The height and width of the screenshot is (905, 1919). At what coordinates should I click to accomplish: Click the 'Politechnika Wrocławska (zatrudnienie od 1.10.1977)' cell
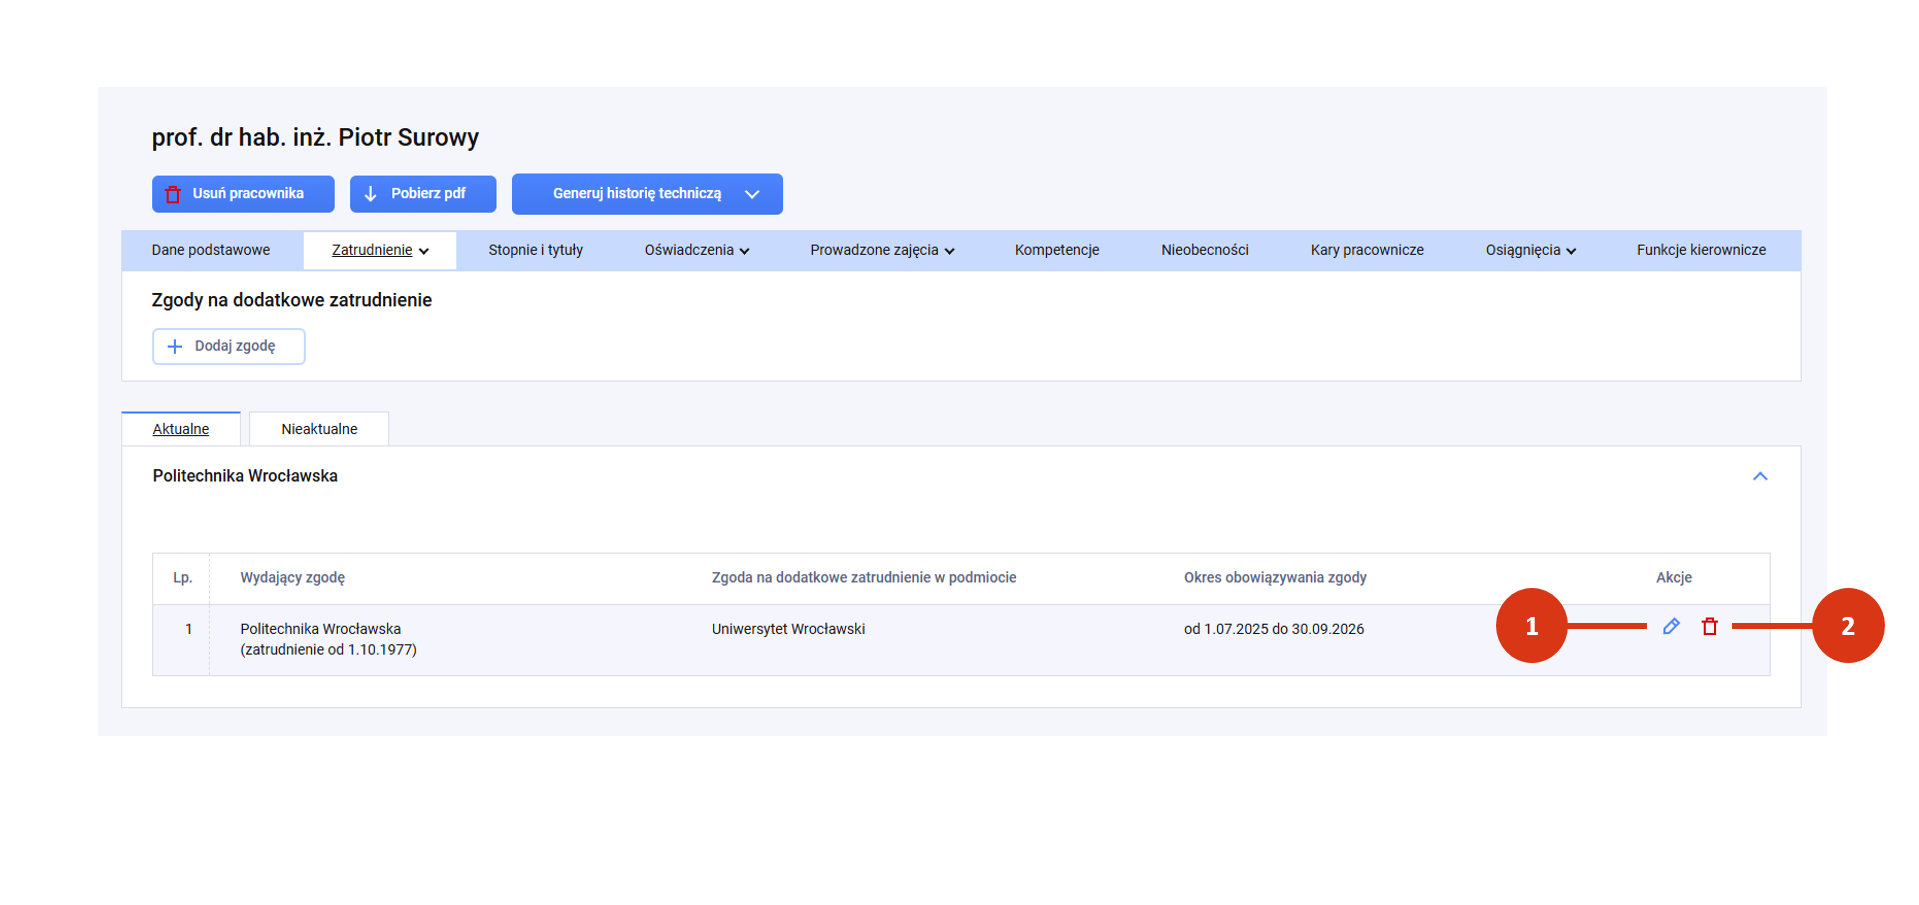point(328,639)
